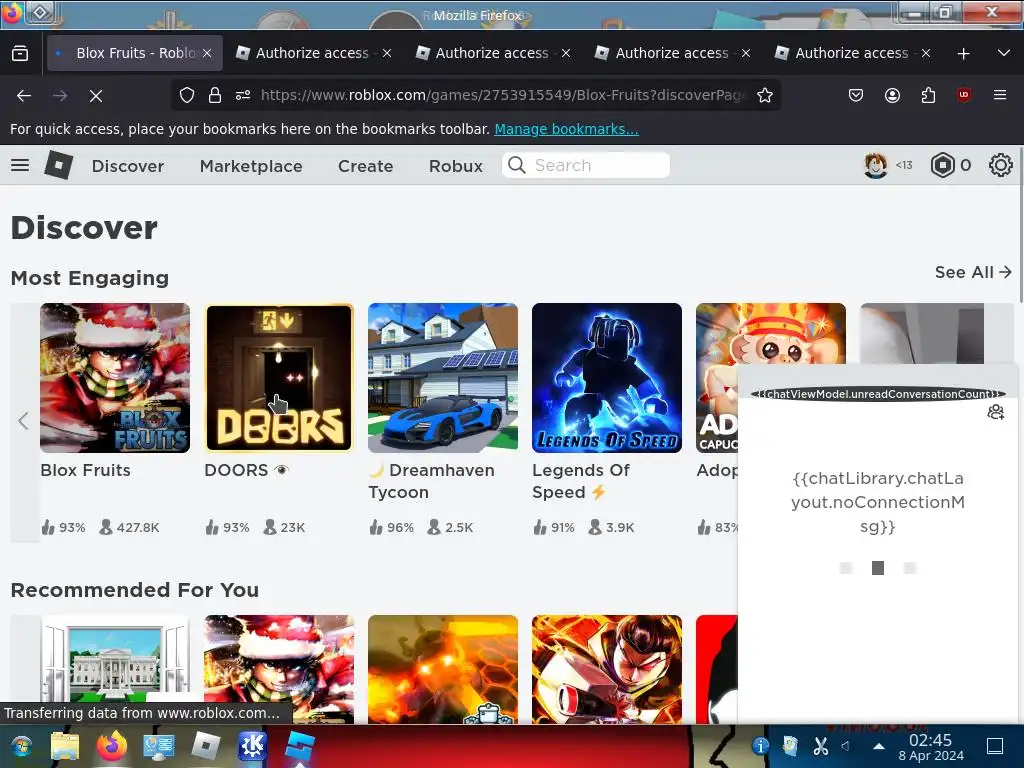The width and height of the screenshot is (1024, 768).
Task: Click See All for Most Engaging
Action: [x=973, y=272]
